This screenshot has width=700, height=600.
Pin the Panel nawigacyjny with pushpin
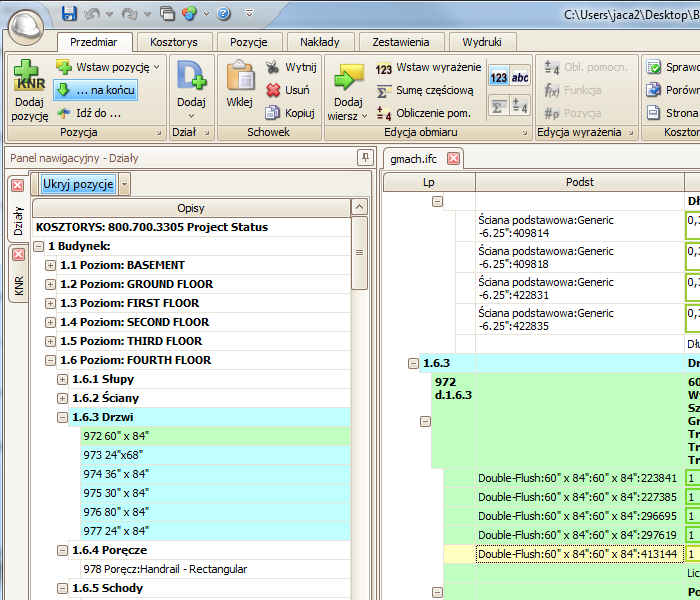(x=365, y=158)
